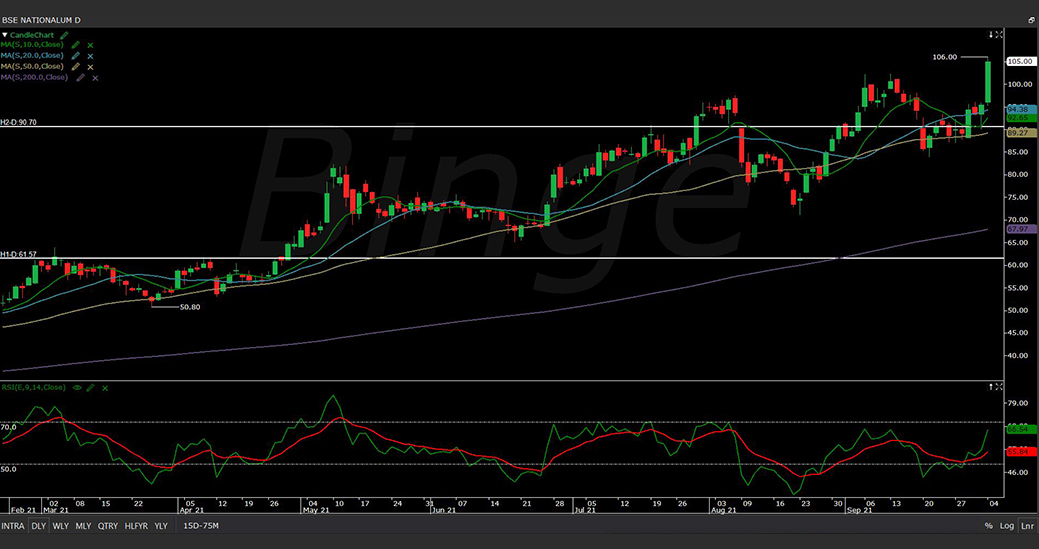Remove the RSI(E,9,14,Close) indicator
The width and height of the screenshot is (1039, 549).
click(x=104, y=388)
